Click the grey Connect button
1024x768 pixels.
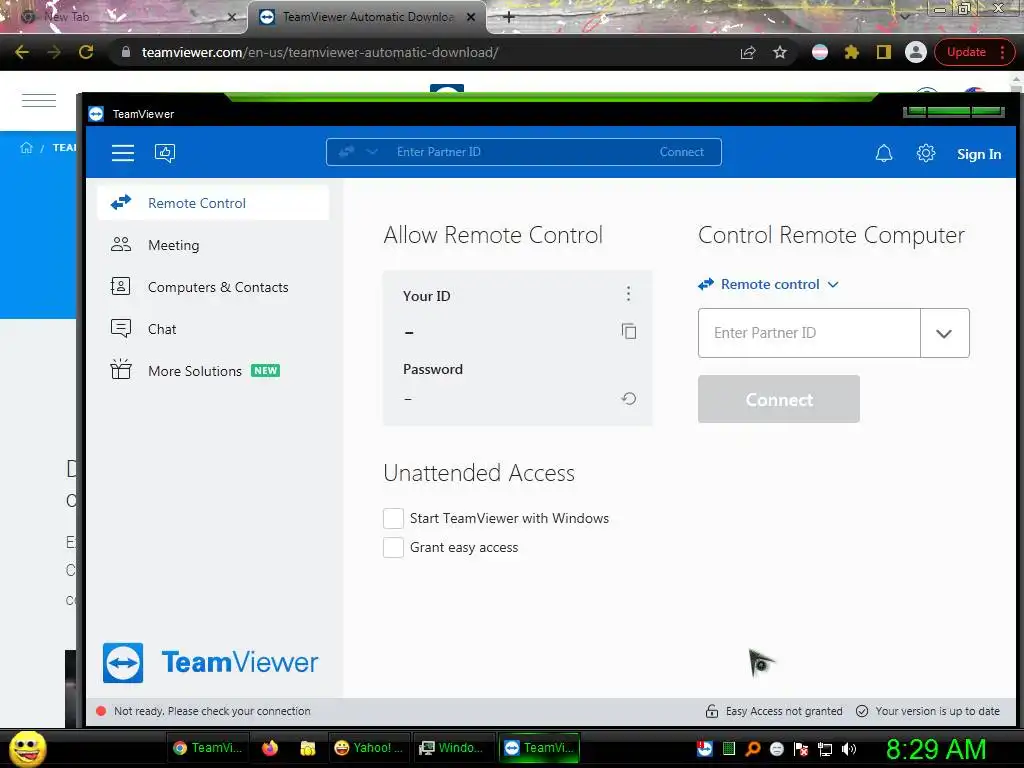[x=778, y=399]
